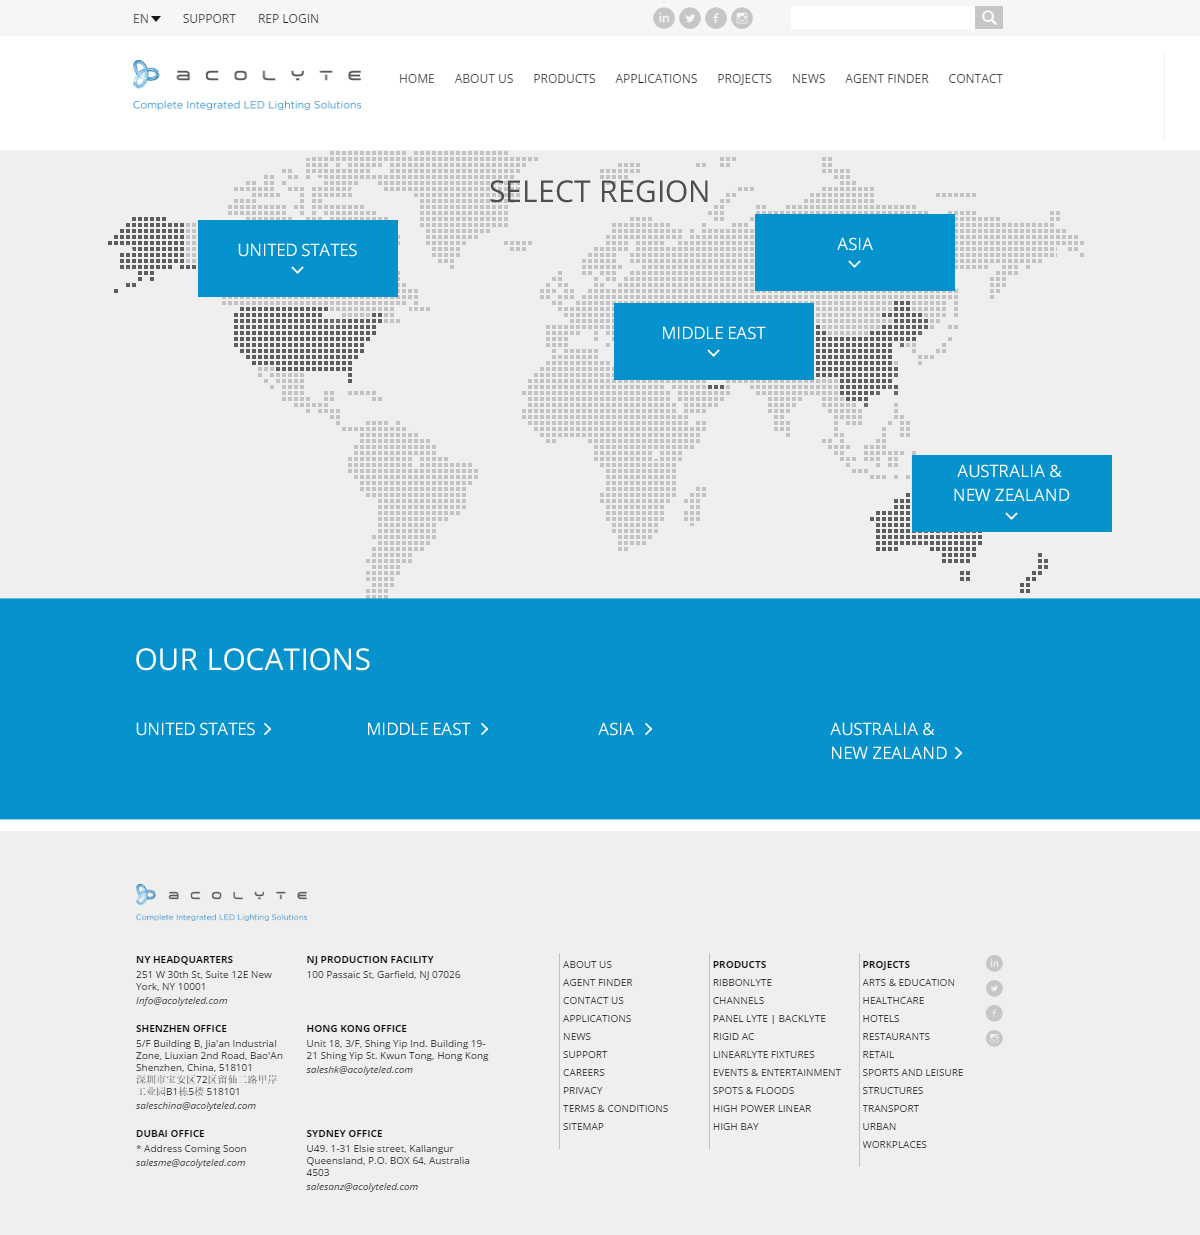
Task: Open footer PANEL LYTE product link
Action: (x=740, y=1019)
